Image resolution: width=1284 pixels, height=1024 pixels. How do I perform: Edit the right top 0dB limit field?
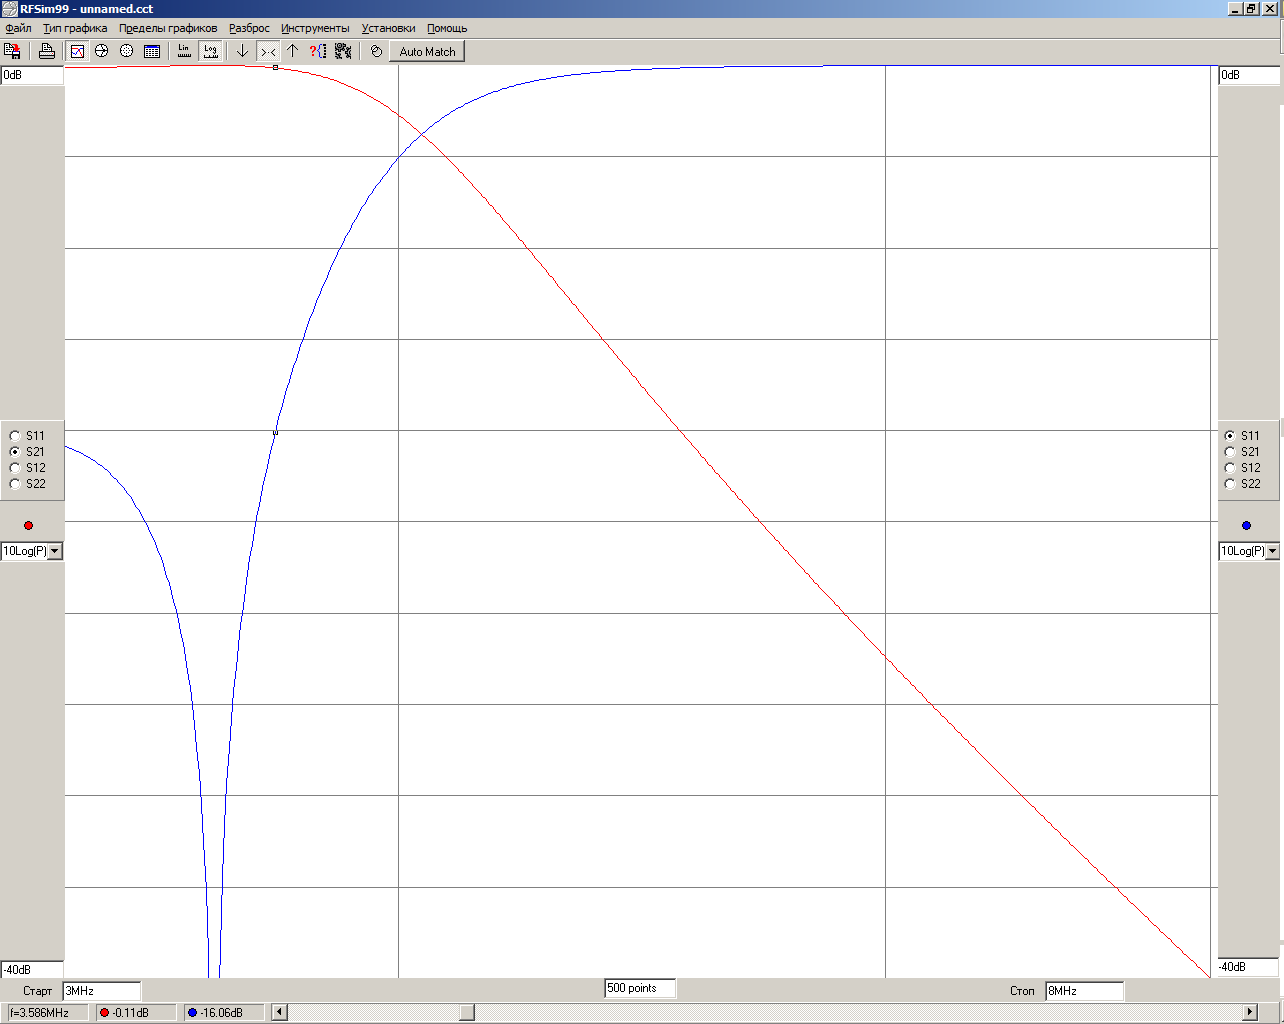(x=1249, y=75)
